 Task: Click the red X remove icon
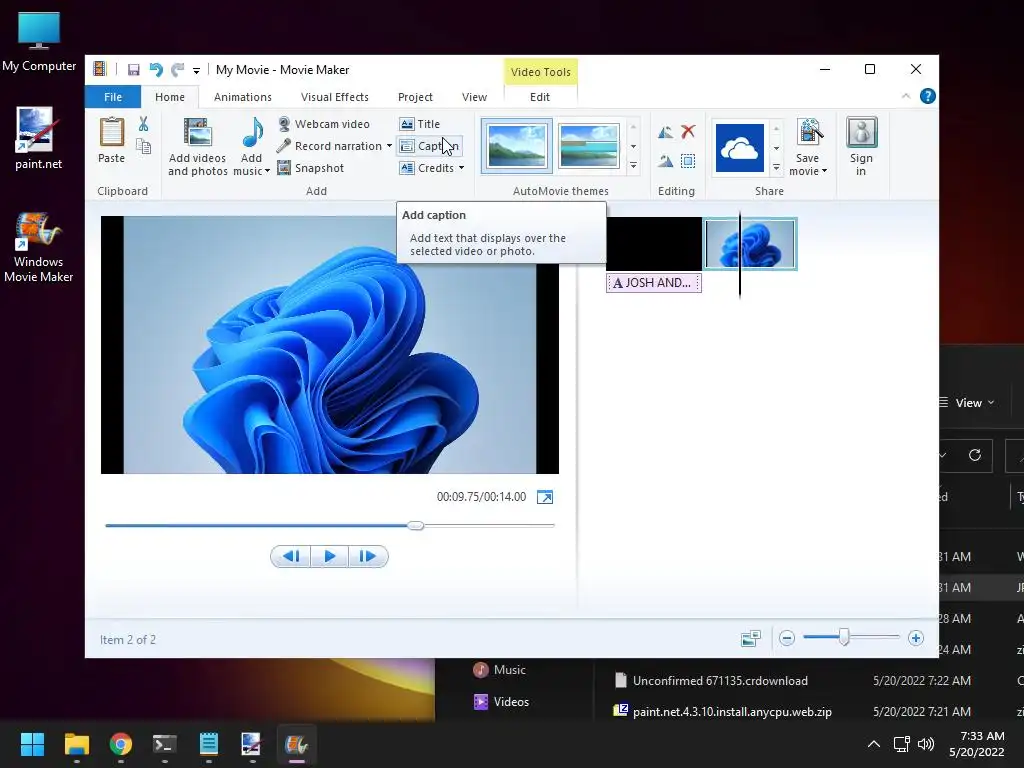click(x=688, y=132)
